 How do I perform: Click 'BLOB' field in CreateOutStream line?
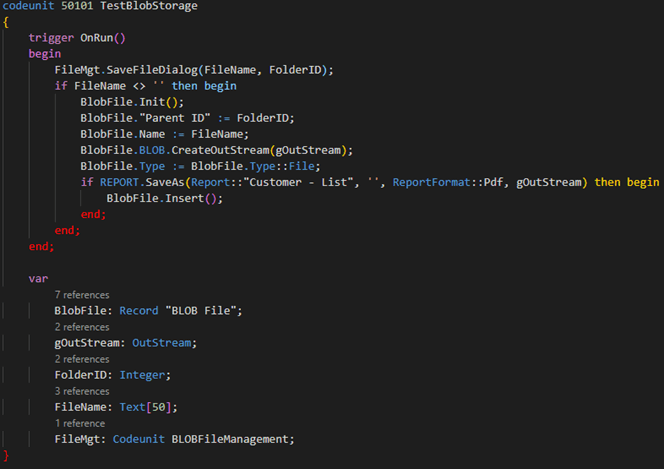152,150
